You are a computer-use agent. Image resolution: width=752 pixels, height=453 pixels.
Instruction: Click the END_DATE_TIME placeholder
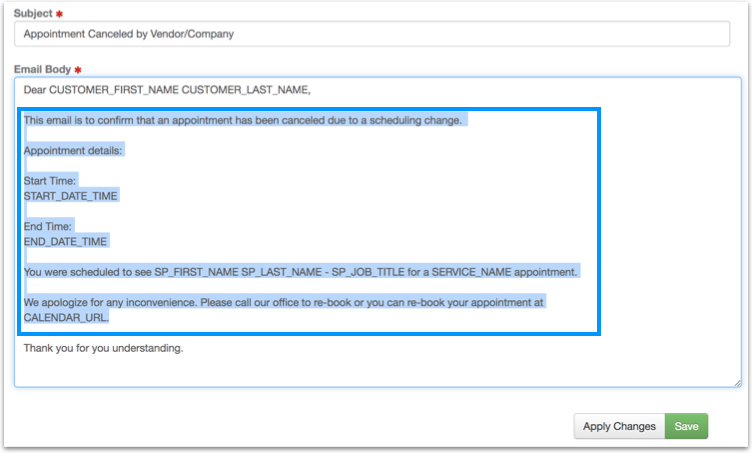click(66, 241)
